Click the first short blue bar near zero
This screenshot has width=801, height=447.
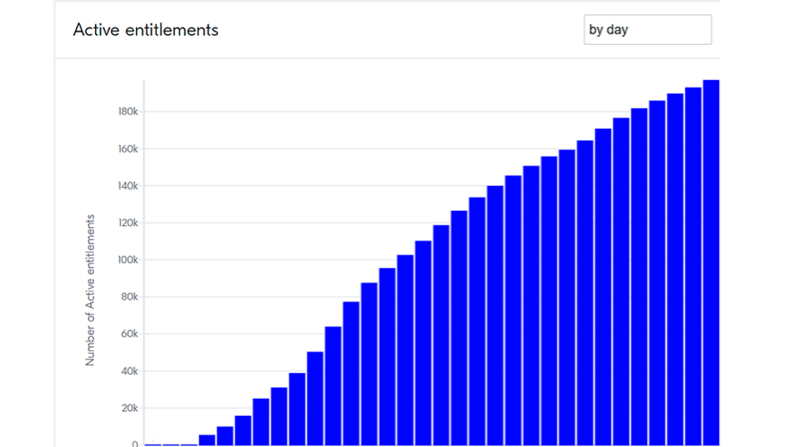click(x=207, y=440)
